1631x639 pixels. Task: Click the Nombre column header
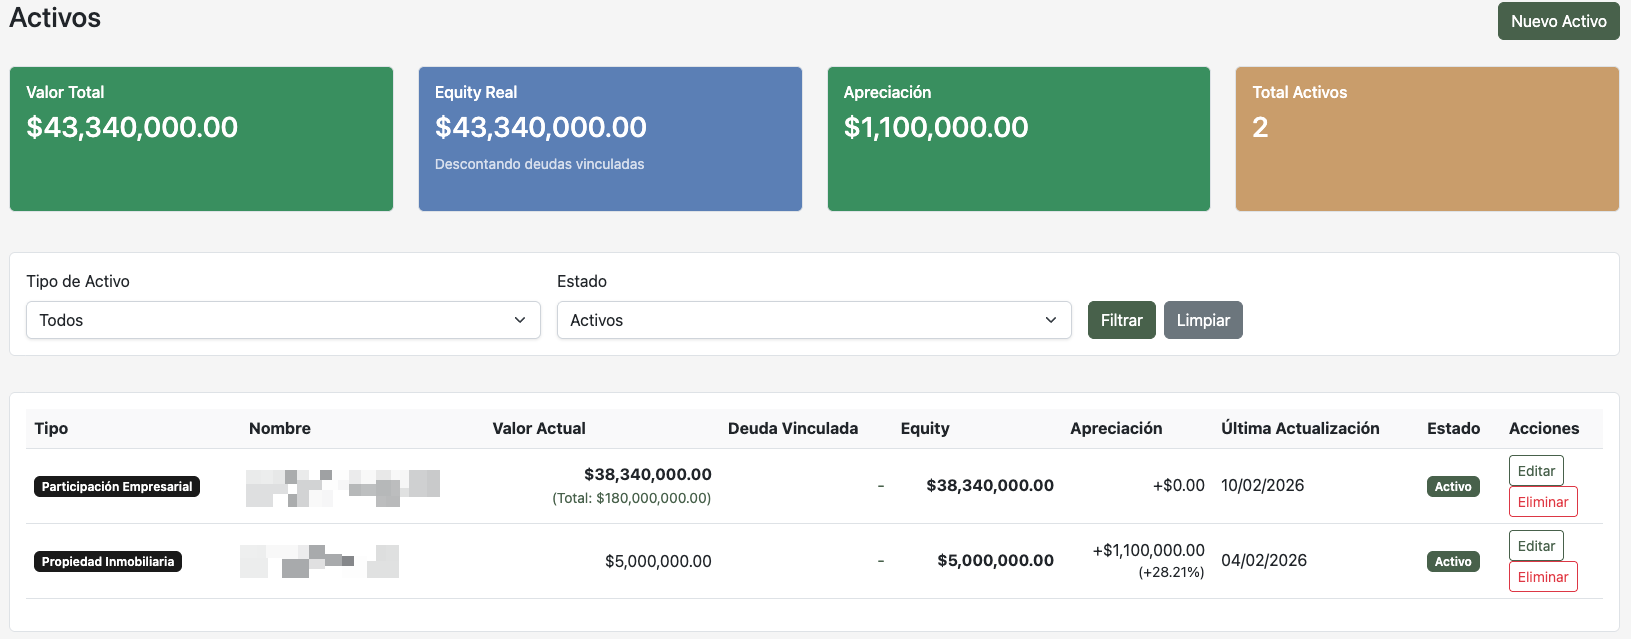click(x=280, y=428)
